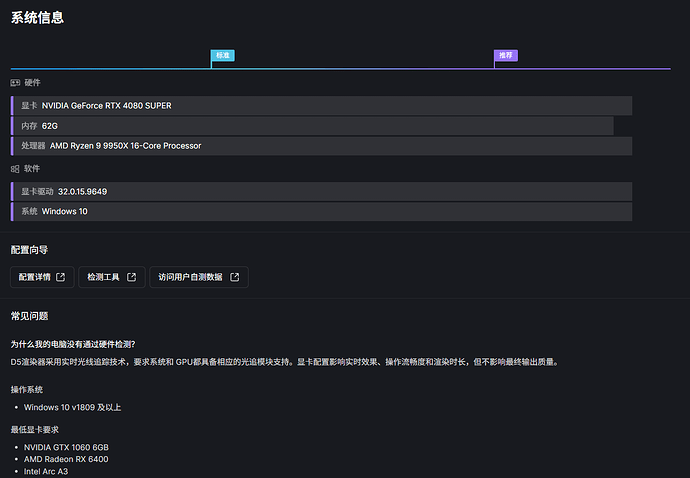The width and height of the screenshot is (690, 478).
Task: Click the 推荐 marker flag
Action: coord(506,55)
